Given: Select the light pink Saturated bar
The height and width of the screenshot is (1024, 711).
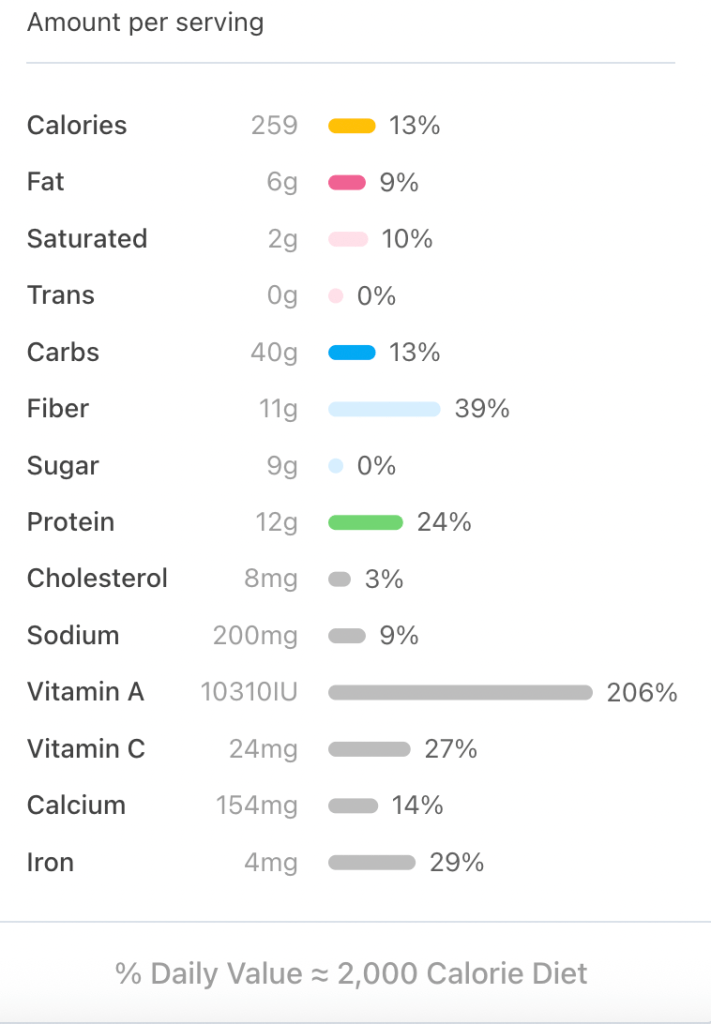Looking at the screenshot, I should (x=348, y=239).
